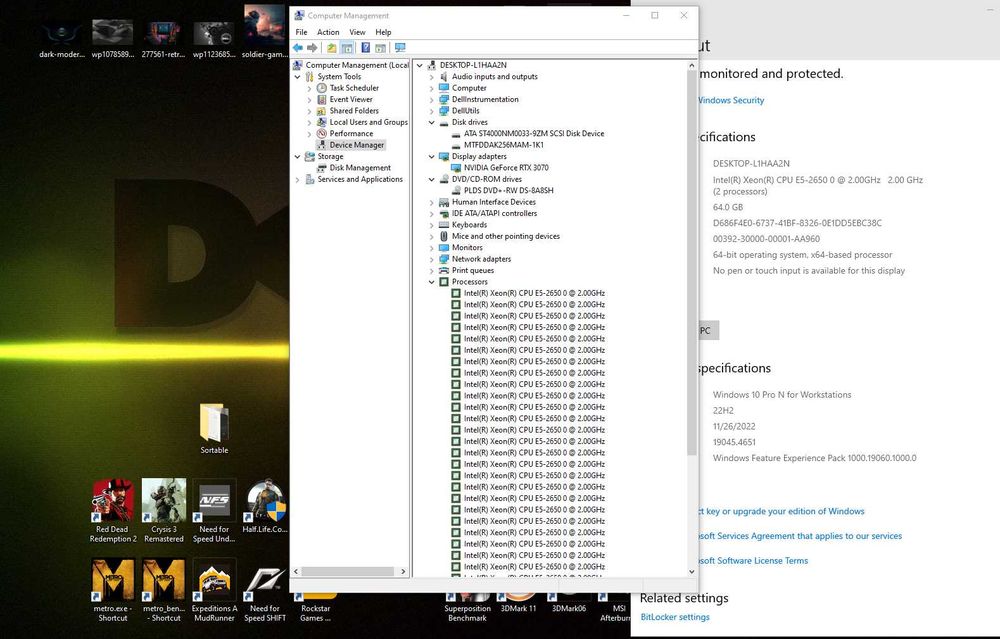Image resolution: width=1000 pixels, height=639 pixels.
Task: Select the DESKTOP-L1HAA2N root node
Action: (x=473, y=65)
